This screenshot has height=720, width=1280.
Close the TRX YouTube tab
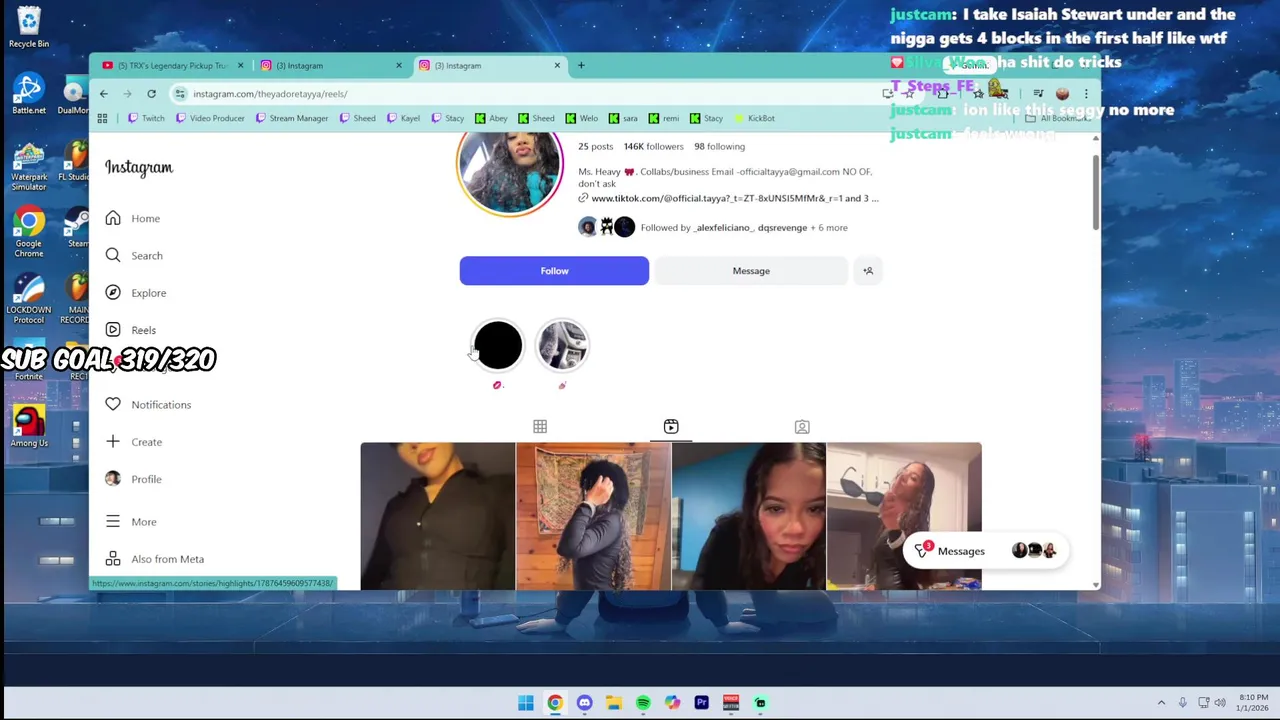240,66
